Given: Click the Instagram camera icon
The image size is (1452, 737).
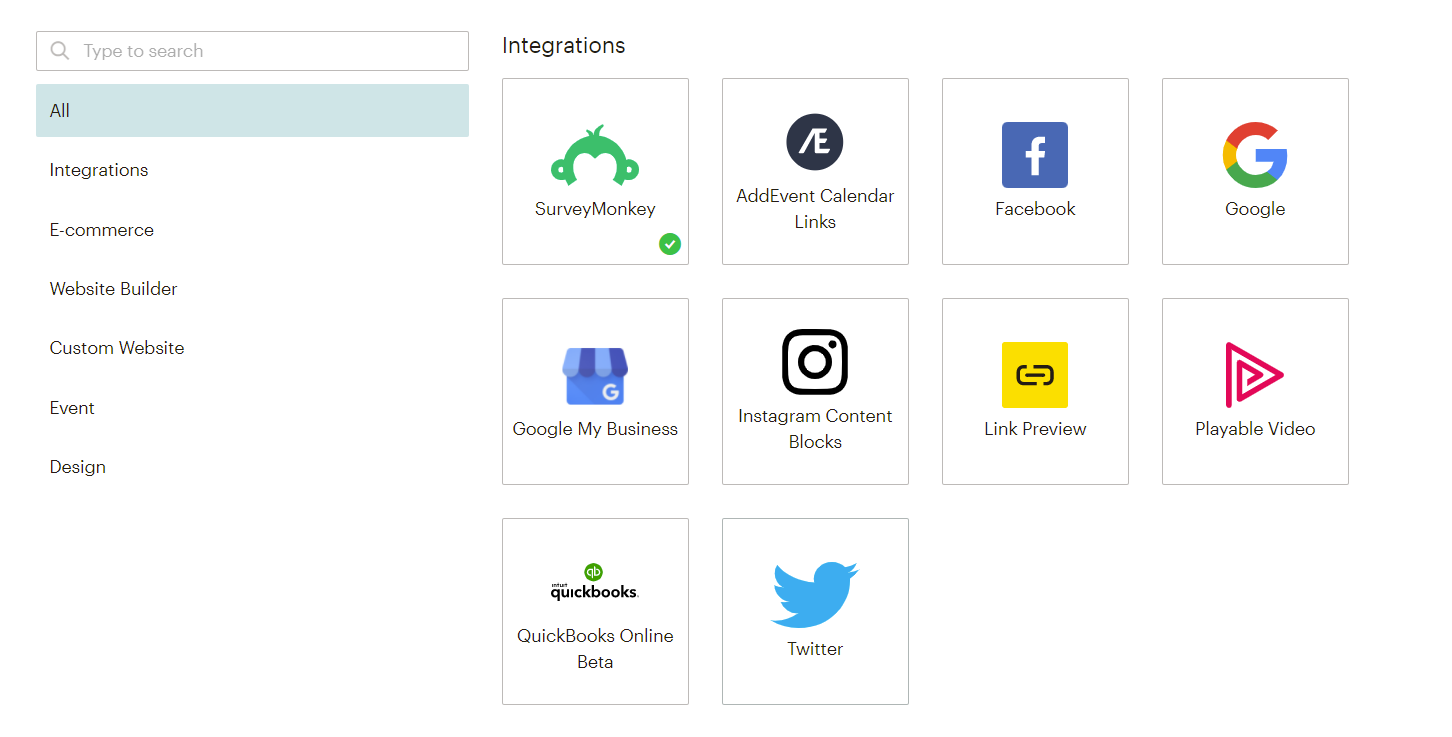Looking at the screenshot, I should click(x=815, y=362).
